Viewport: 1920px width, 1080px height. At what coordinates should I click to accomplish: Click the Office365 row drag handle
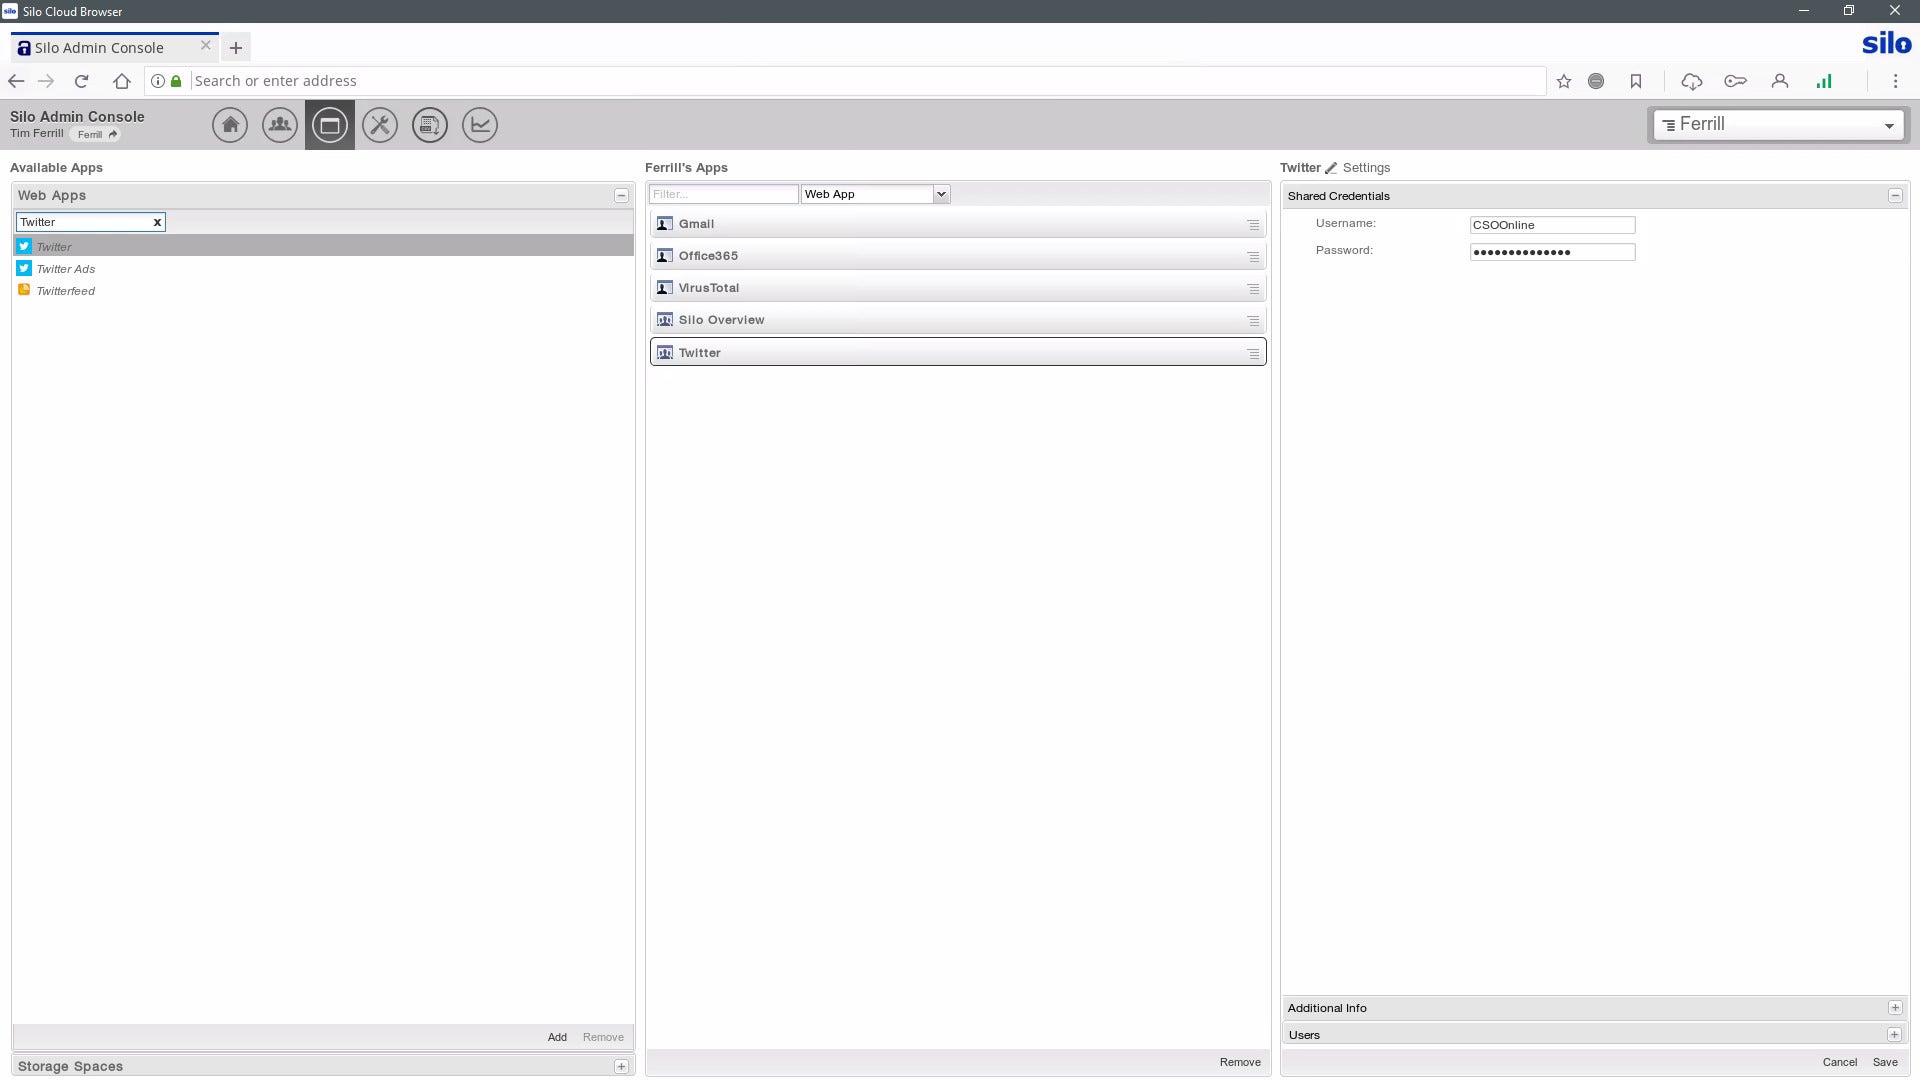[1253, 257]
